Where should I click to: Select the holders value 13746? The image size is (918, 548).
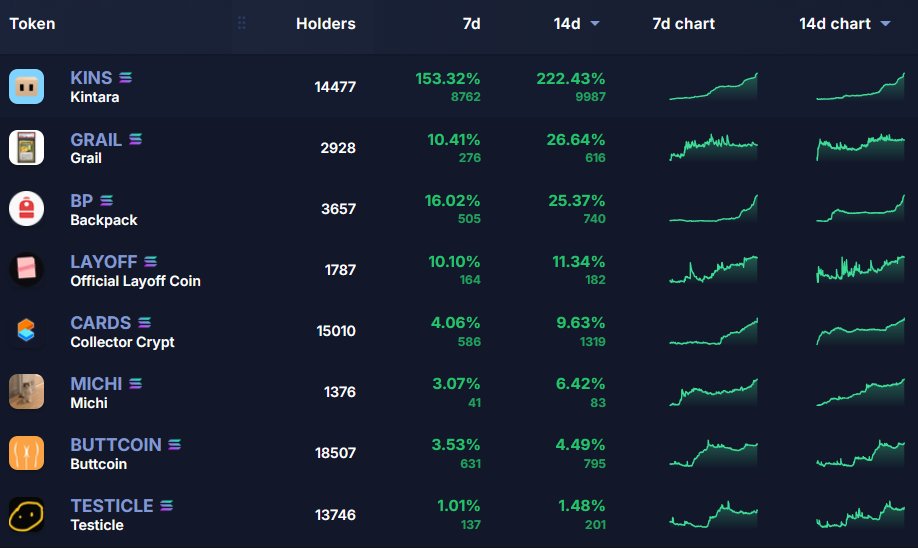point(335,515)
